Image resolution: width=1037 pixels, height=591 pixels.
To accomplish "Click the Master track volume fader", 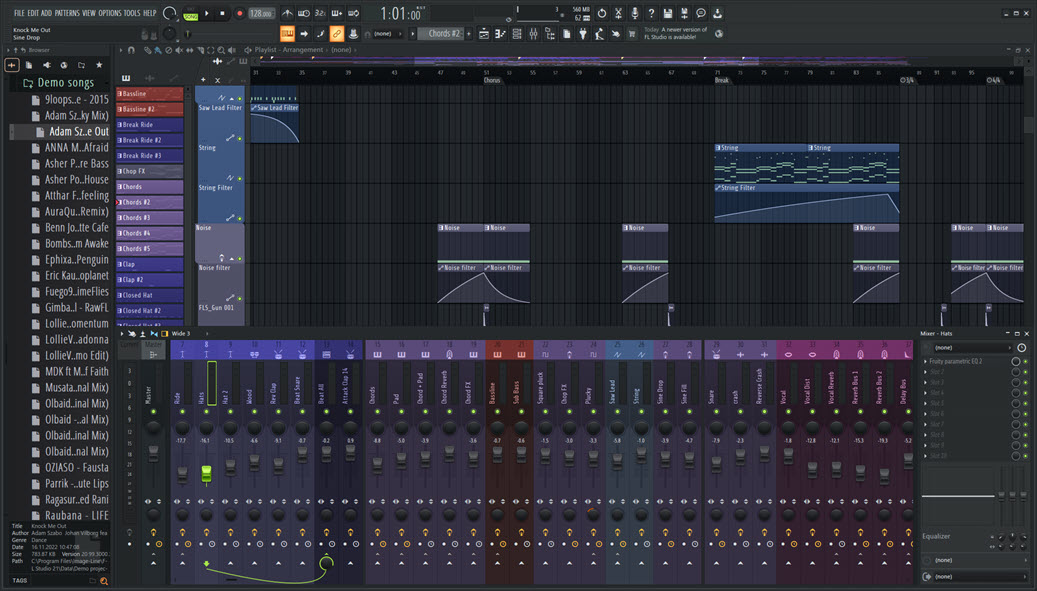I will [153, 453].
